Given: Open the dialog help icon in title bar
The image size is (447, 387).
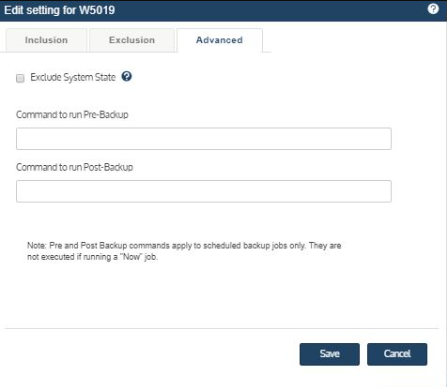Looking at the screenshot, I should [433, 9].
